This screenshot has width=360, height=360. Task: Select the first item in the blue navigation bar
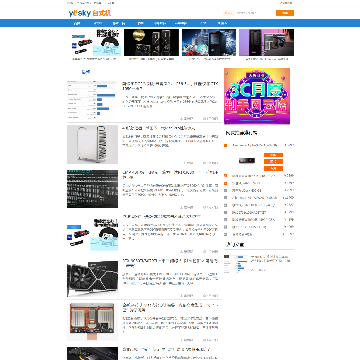point(77,23)
